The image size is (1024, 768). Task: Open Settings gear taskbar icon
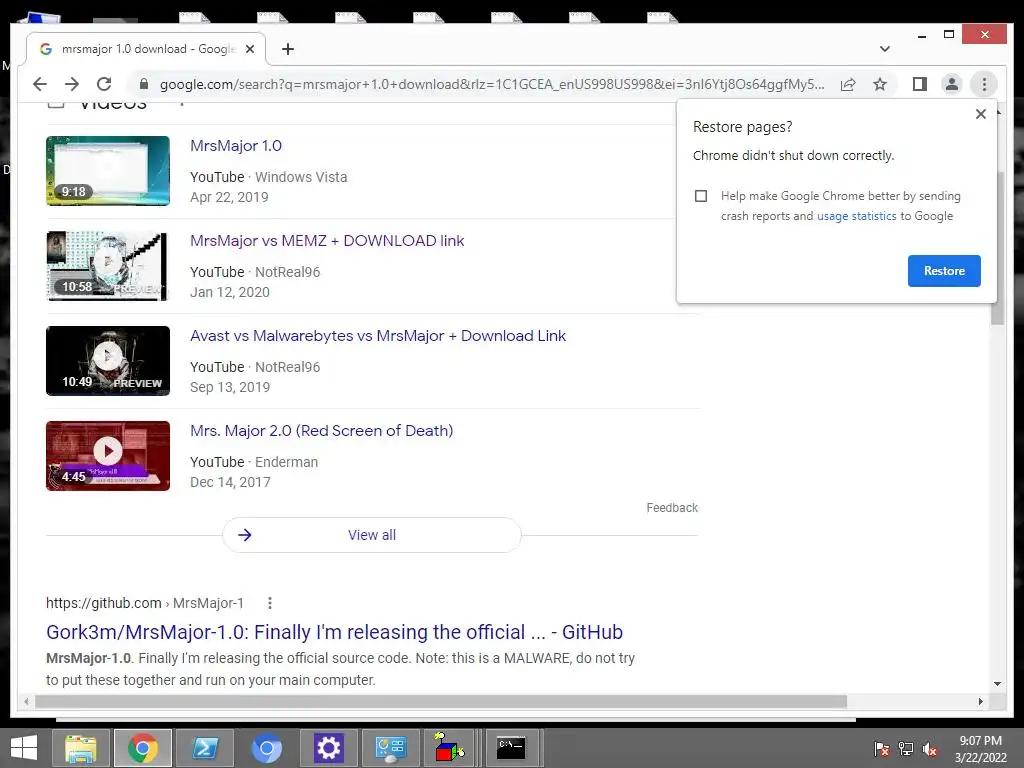coord(328,748)
